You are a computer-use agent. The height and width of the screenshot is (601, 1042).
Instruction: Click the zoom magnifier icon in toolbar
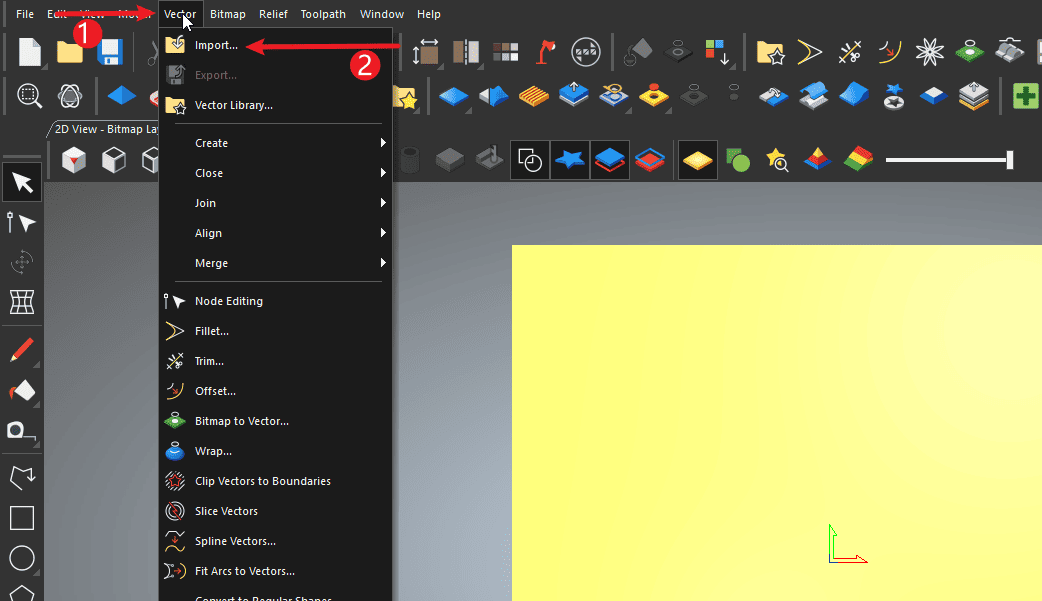coord(30,96)
